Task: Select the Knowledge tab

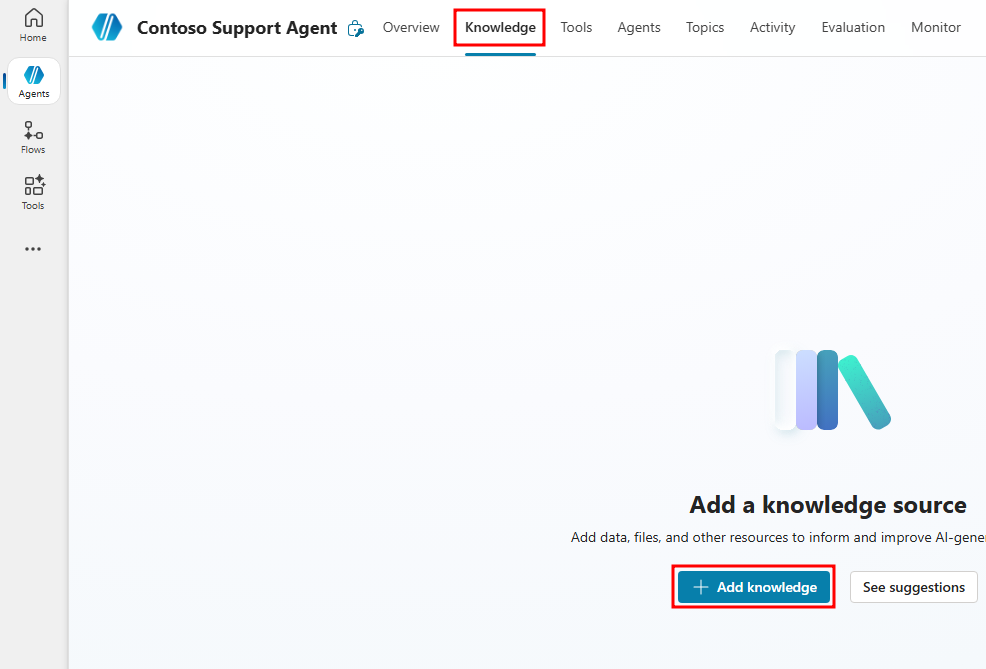Action: [x=501, y=28]
